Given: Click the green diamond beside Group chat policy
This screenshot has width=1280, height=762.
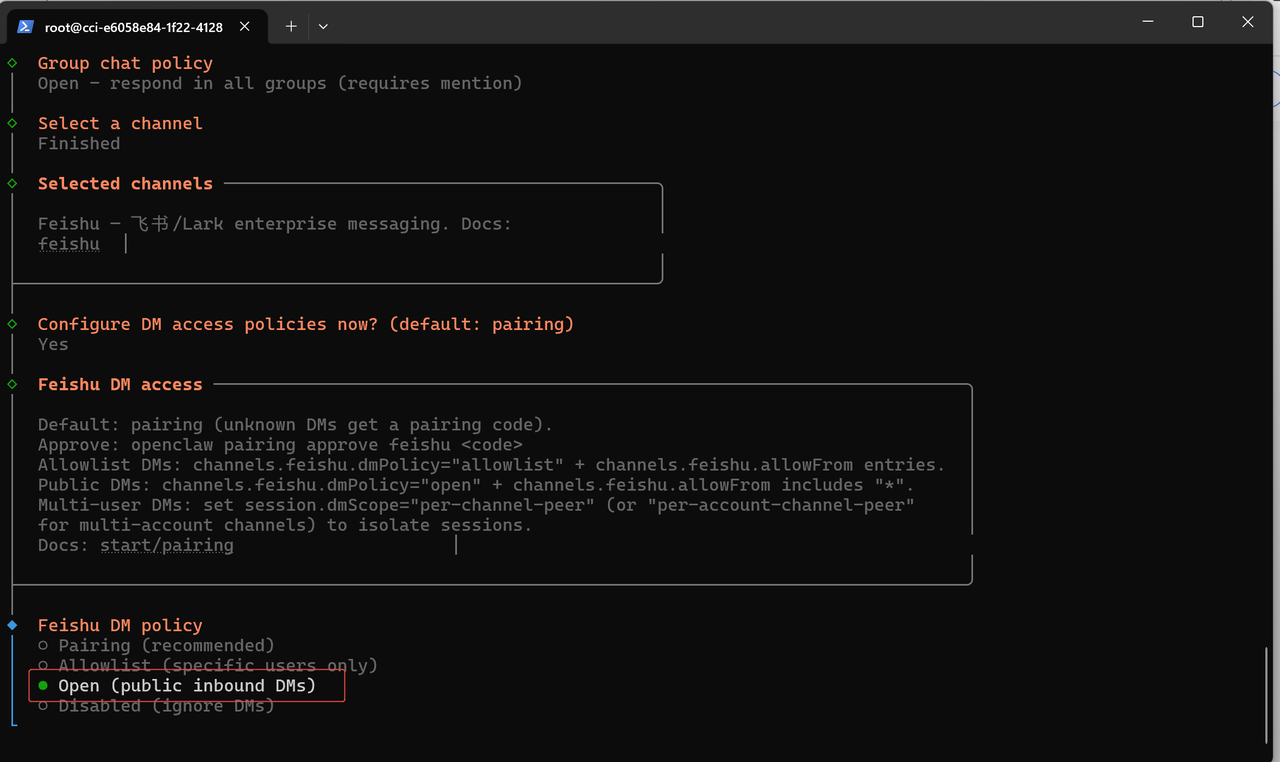Looking at the screenshot, I should pyautogui.click(x=12, y=63).
